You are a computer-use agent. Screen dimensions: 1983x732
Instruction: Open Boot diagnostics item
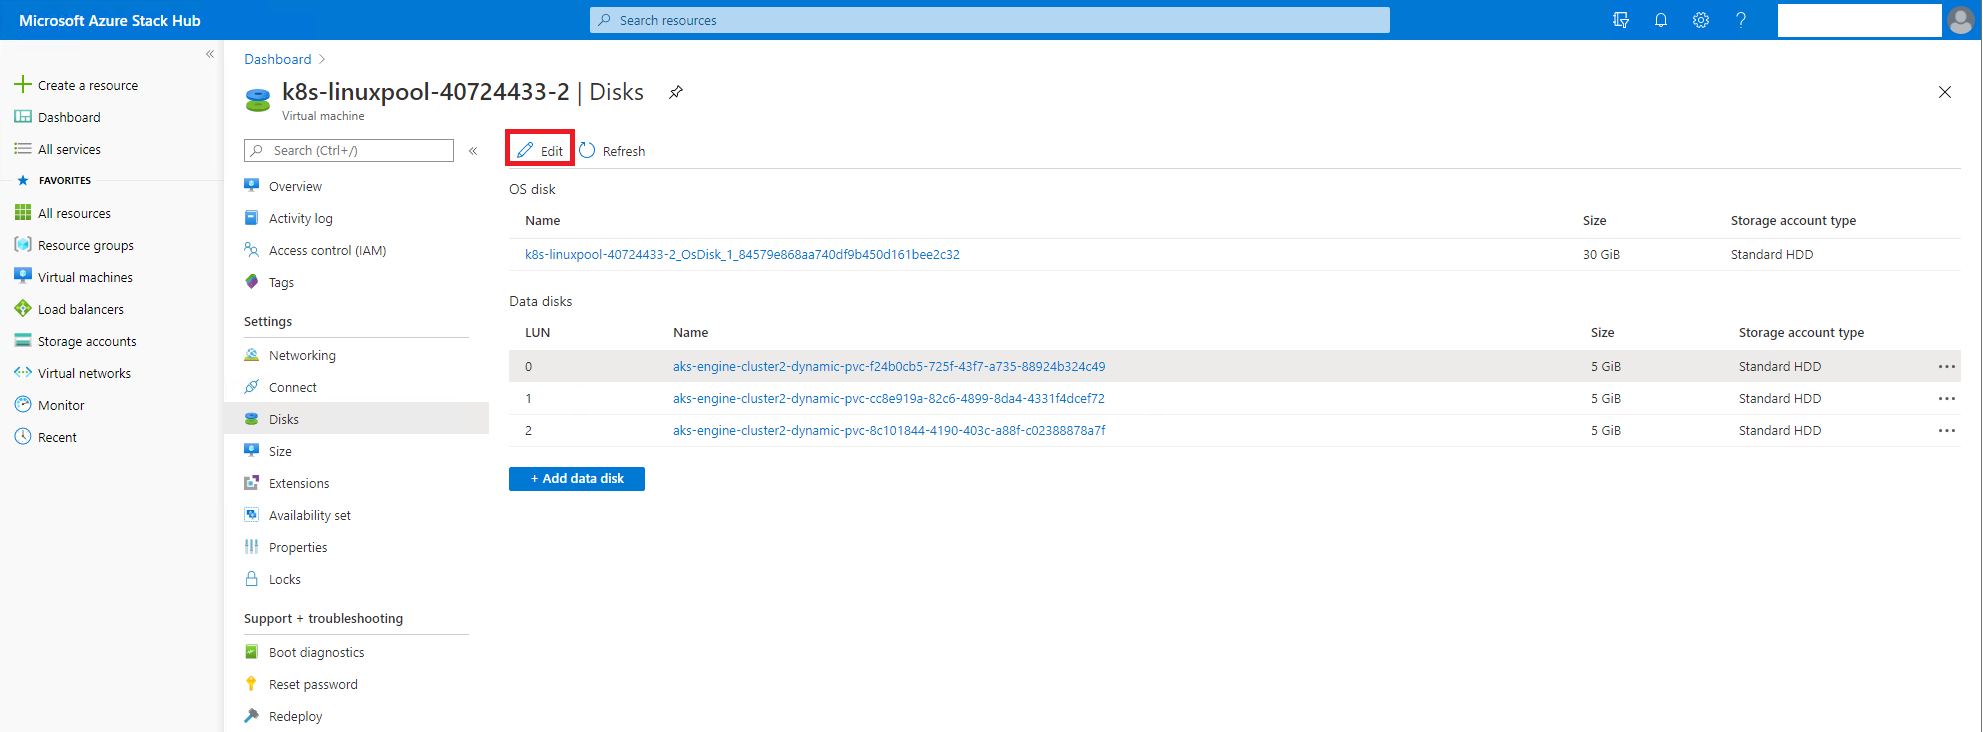click(316, 652)
